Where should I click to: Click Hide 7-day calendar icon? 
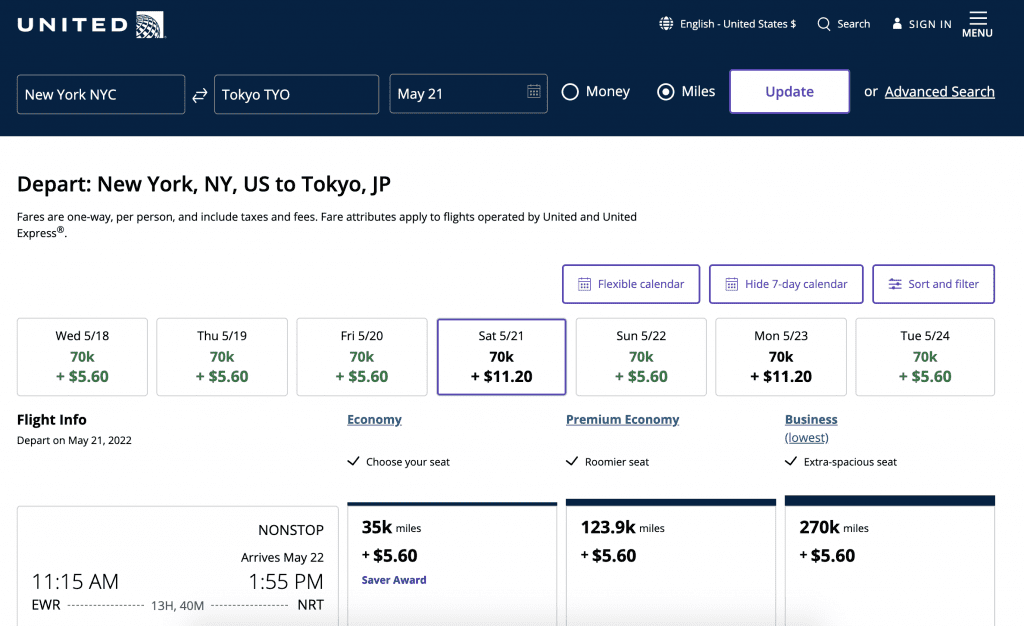(731, 284)
